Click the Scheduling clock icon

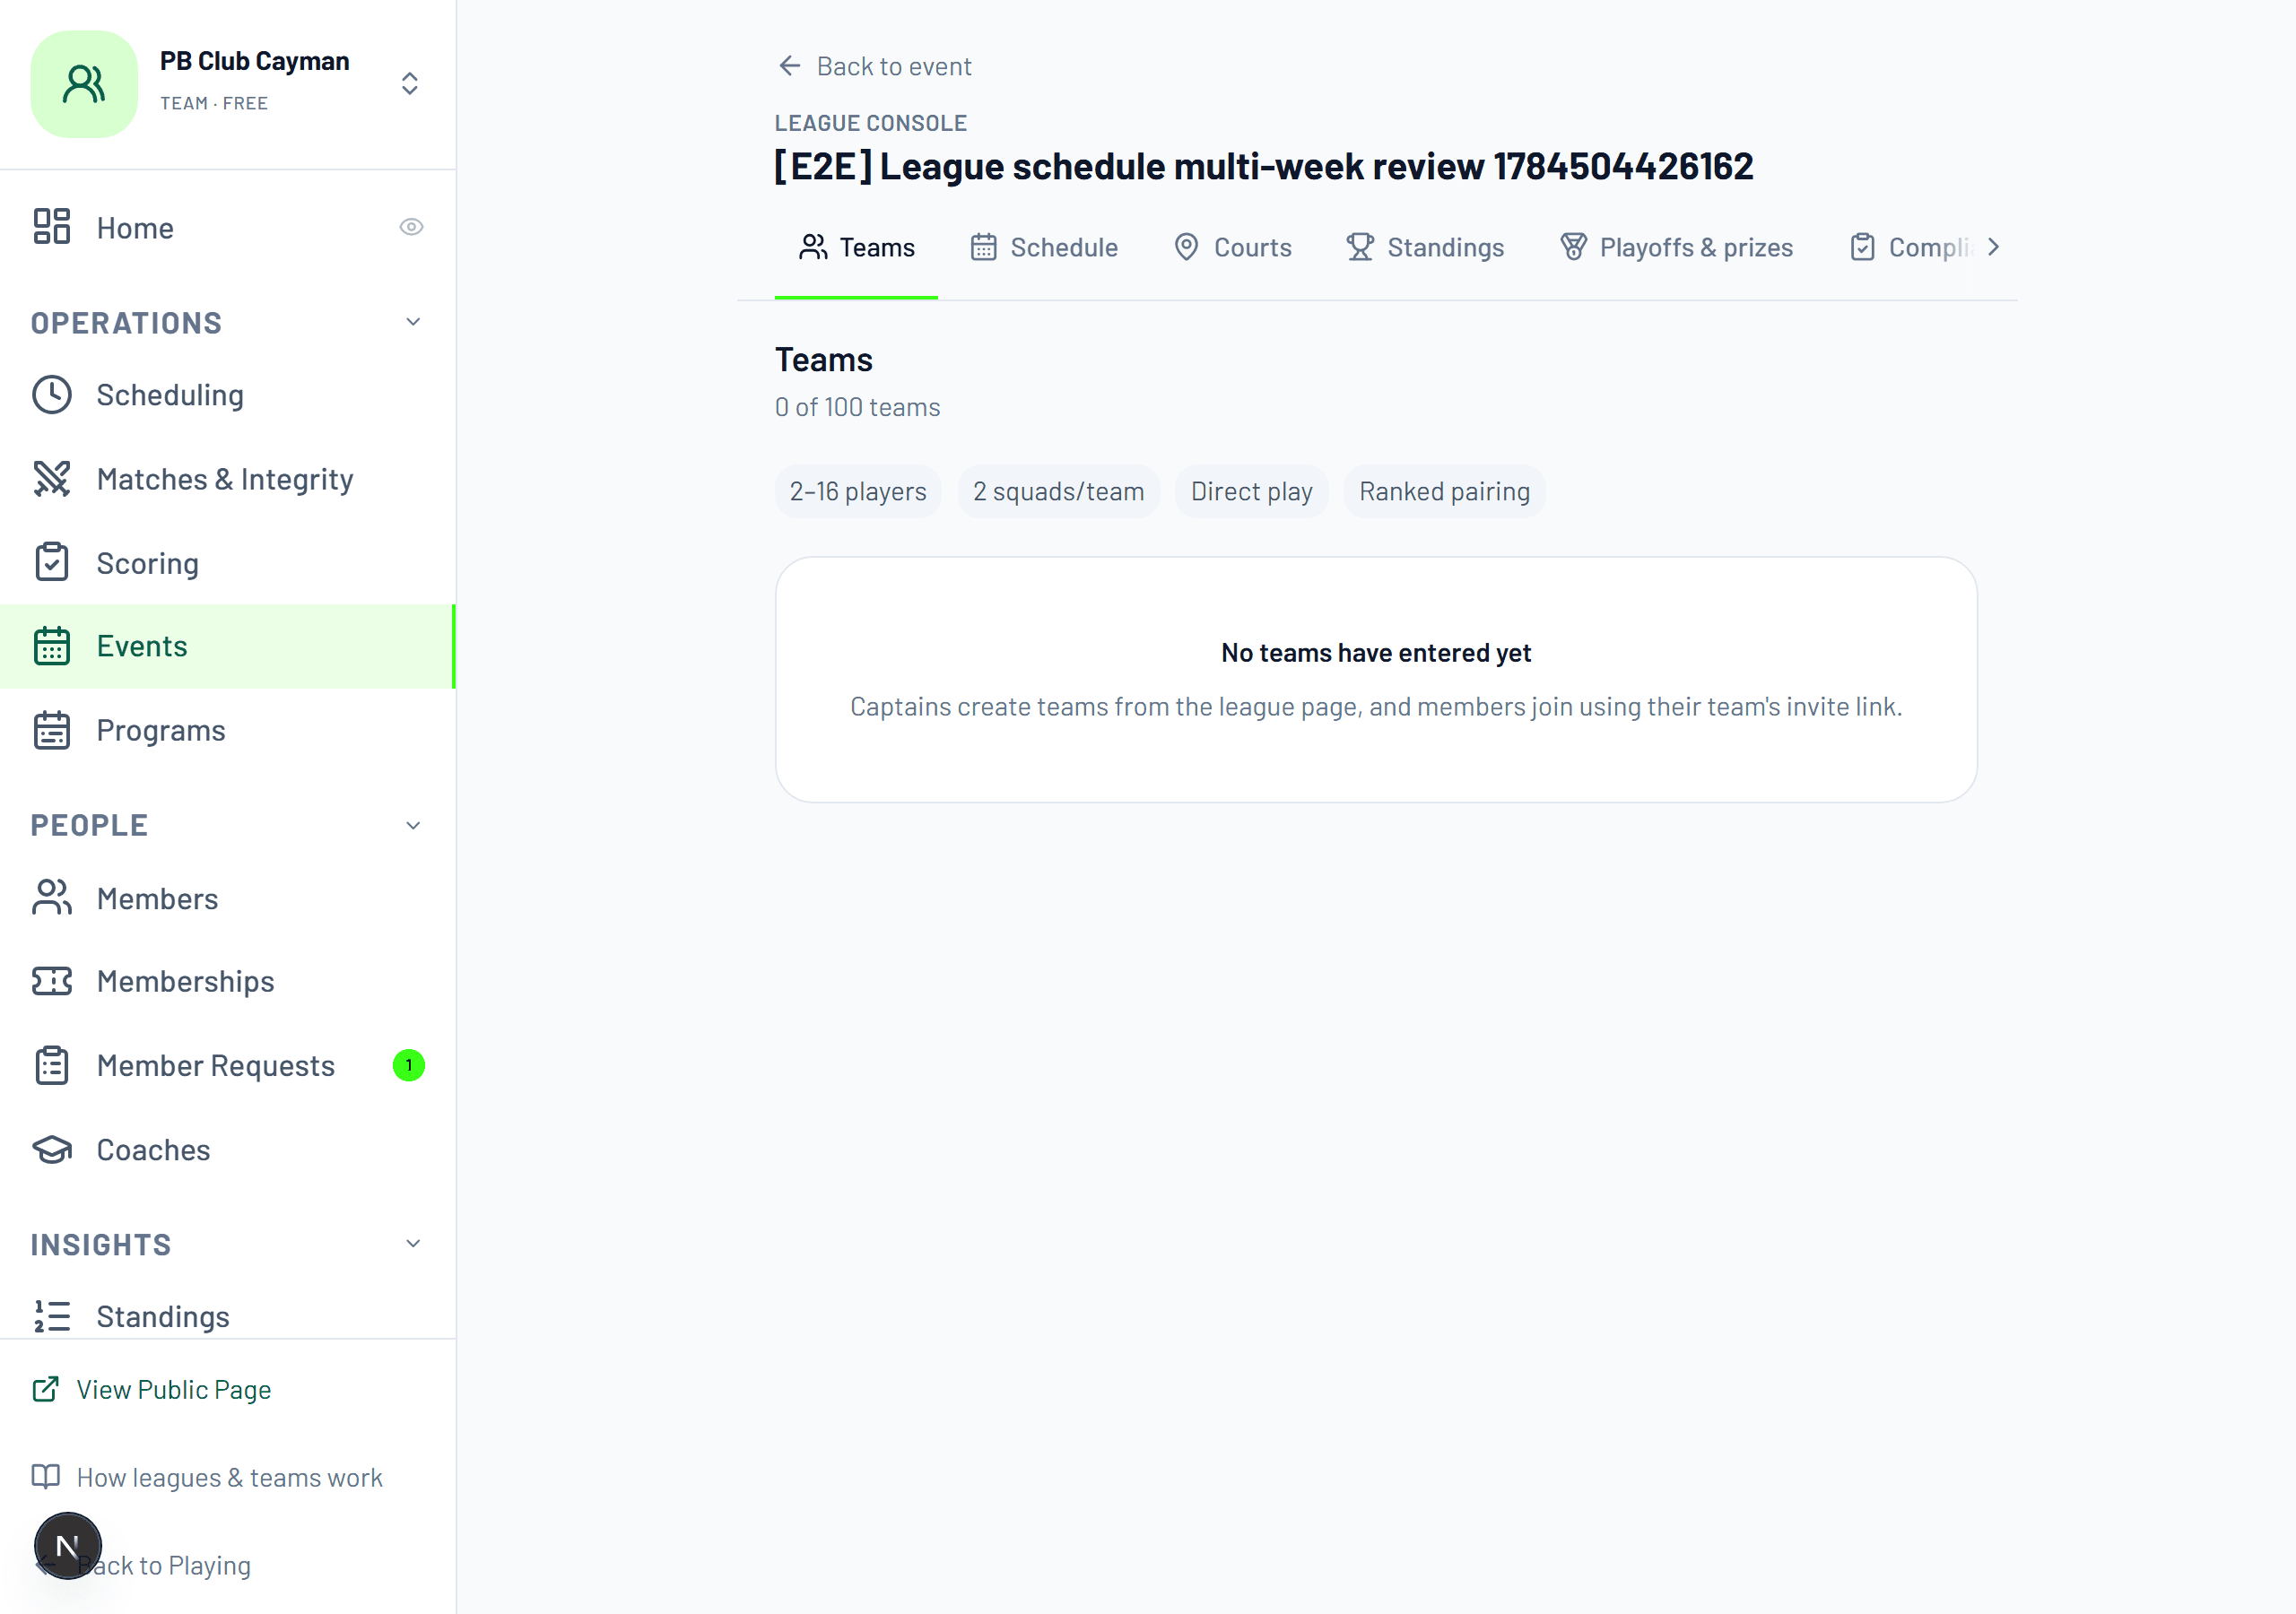pos(52,395)
